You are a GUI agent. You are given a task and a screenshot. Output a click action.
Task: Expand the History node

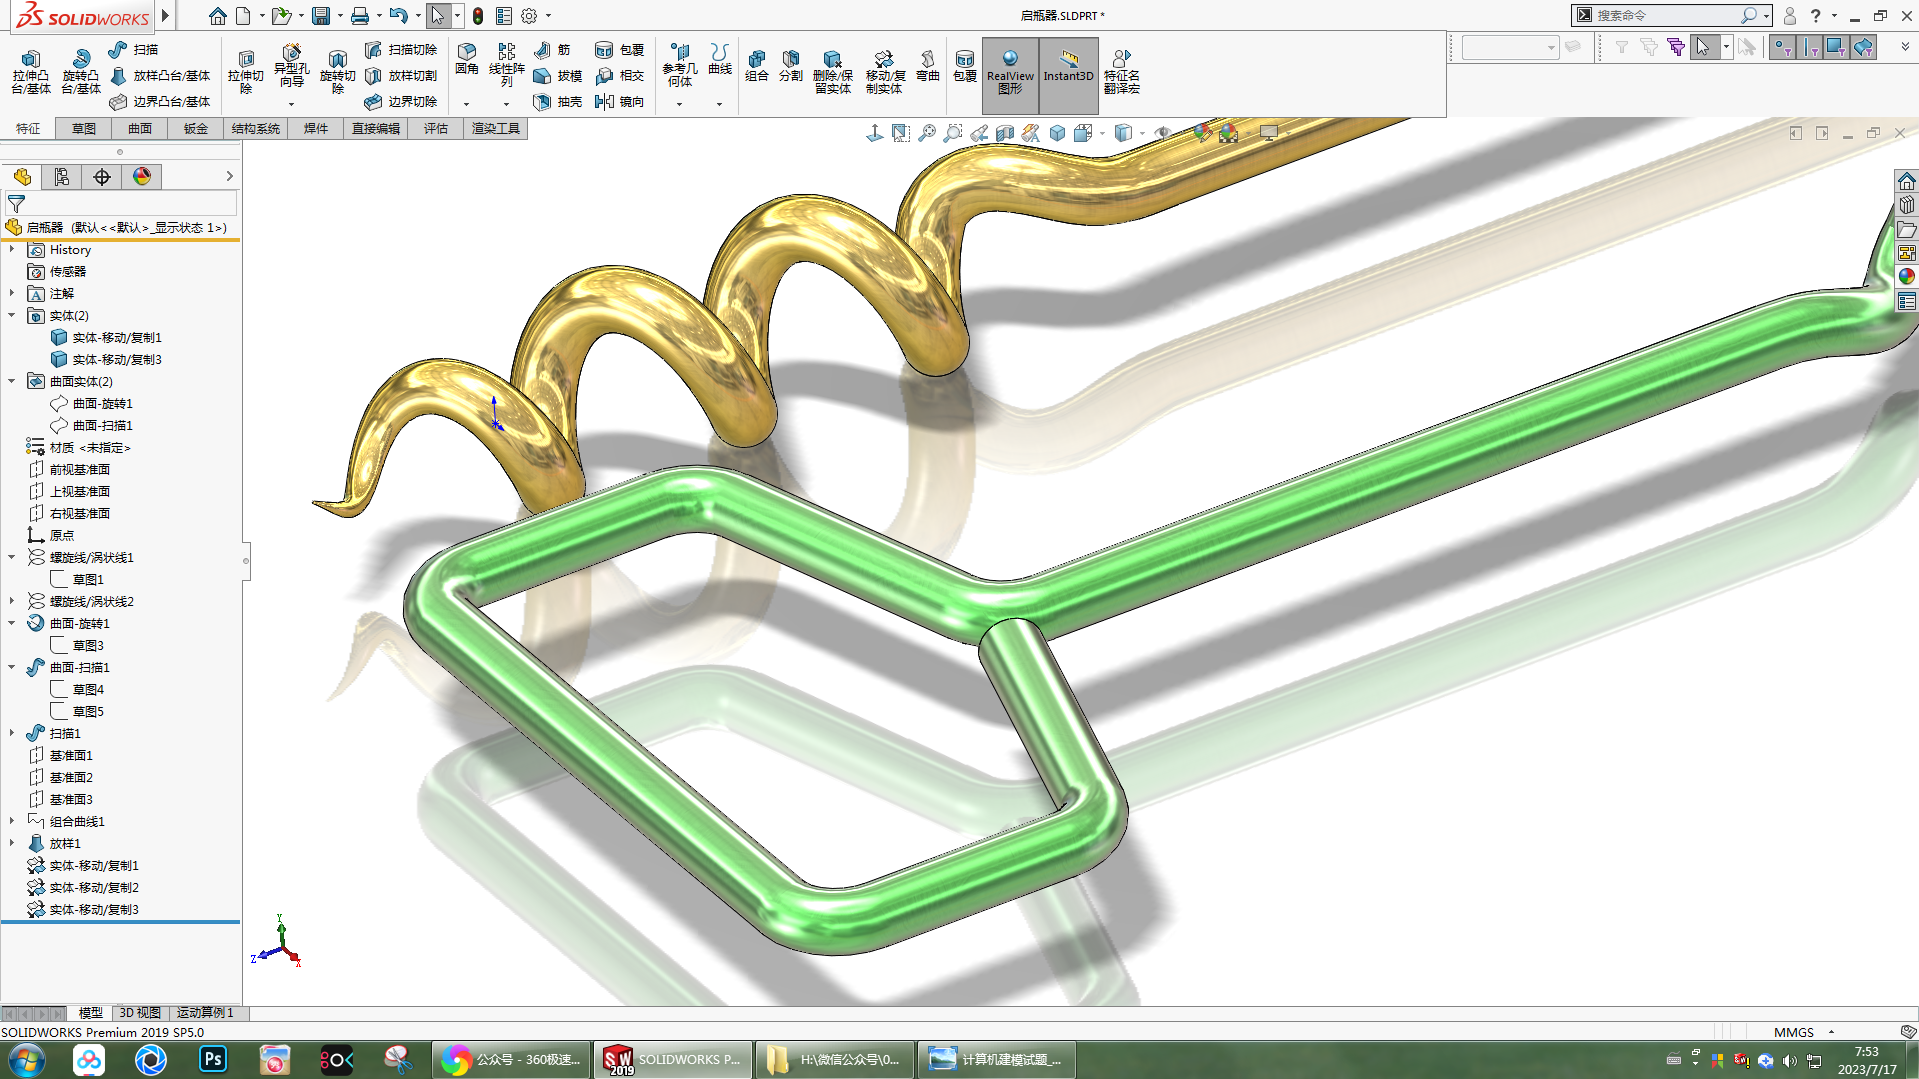coord(12,250)
